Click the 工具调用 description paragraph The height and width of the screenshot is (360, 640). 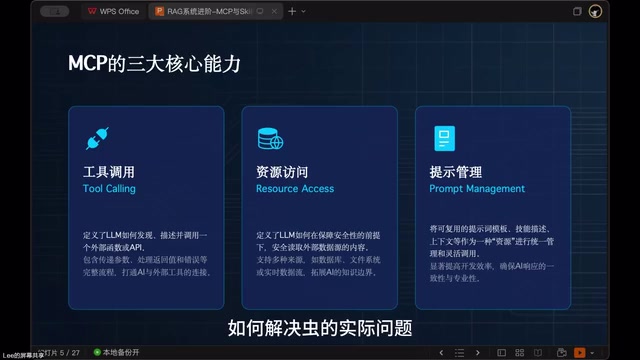point(147,253)
